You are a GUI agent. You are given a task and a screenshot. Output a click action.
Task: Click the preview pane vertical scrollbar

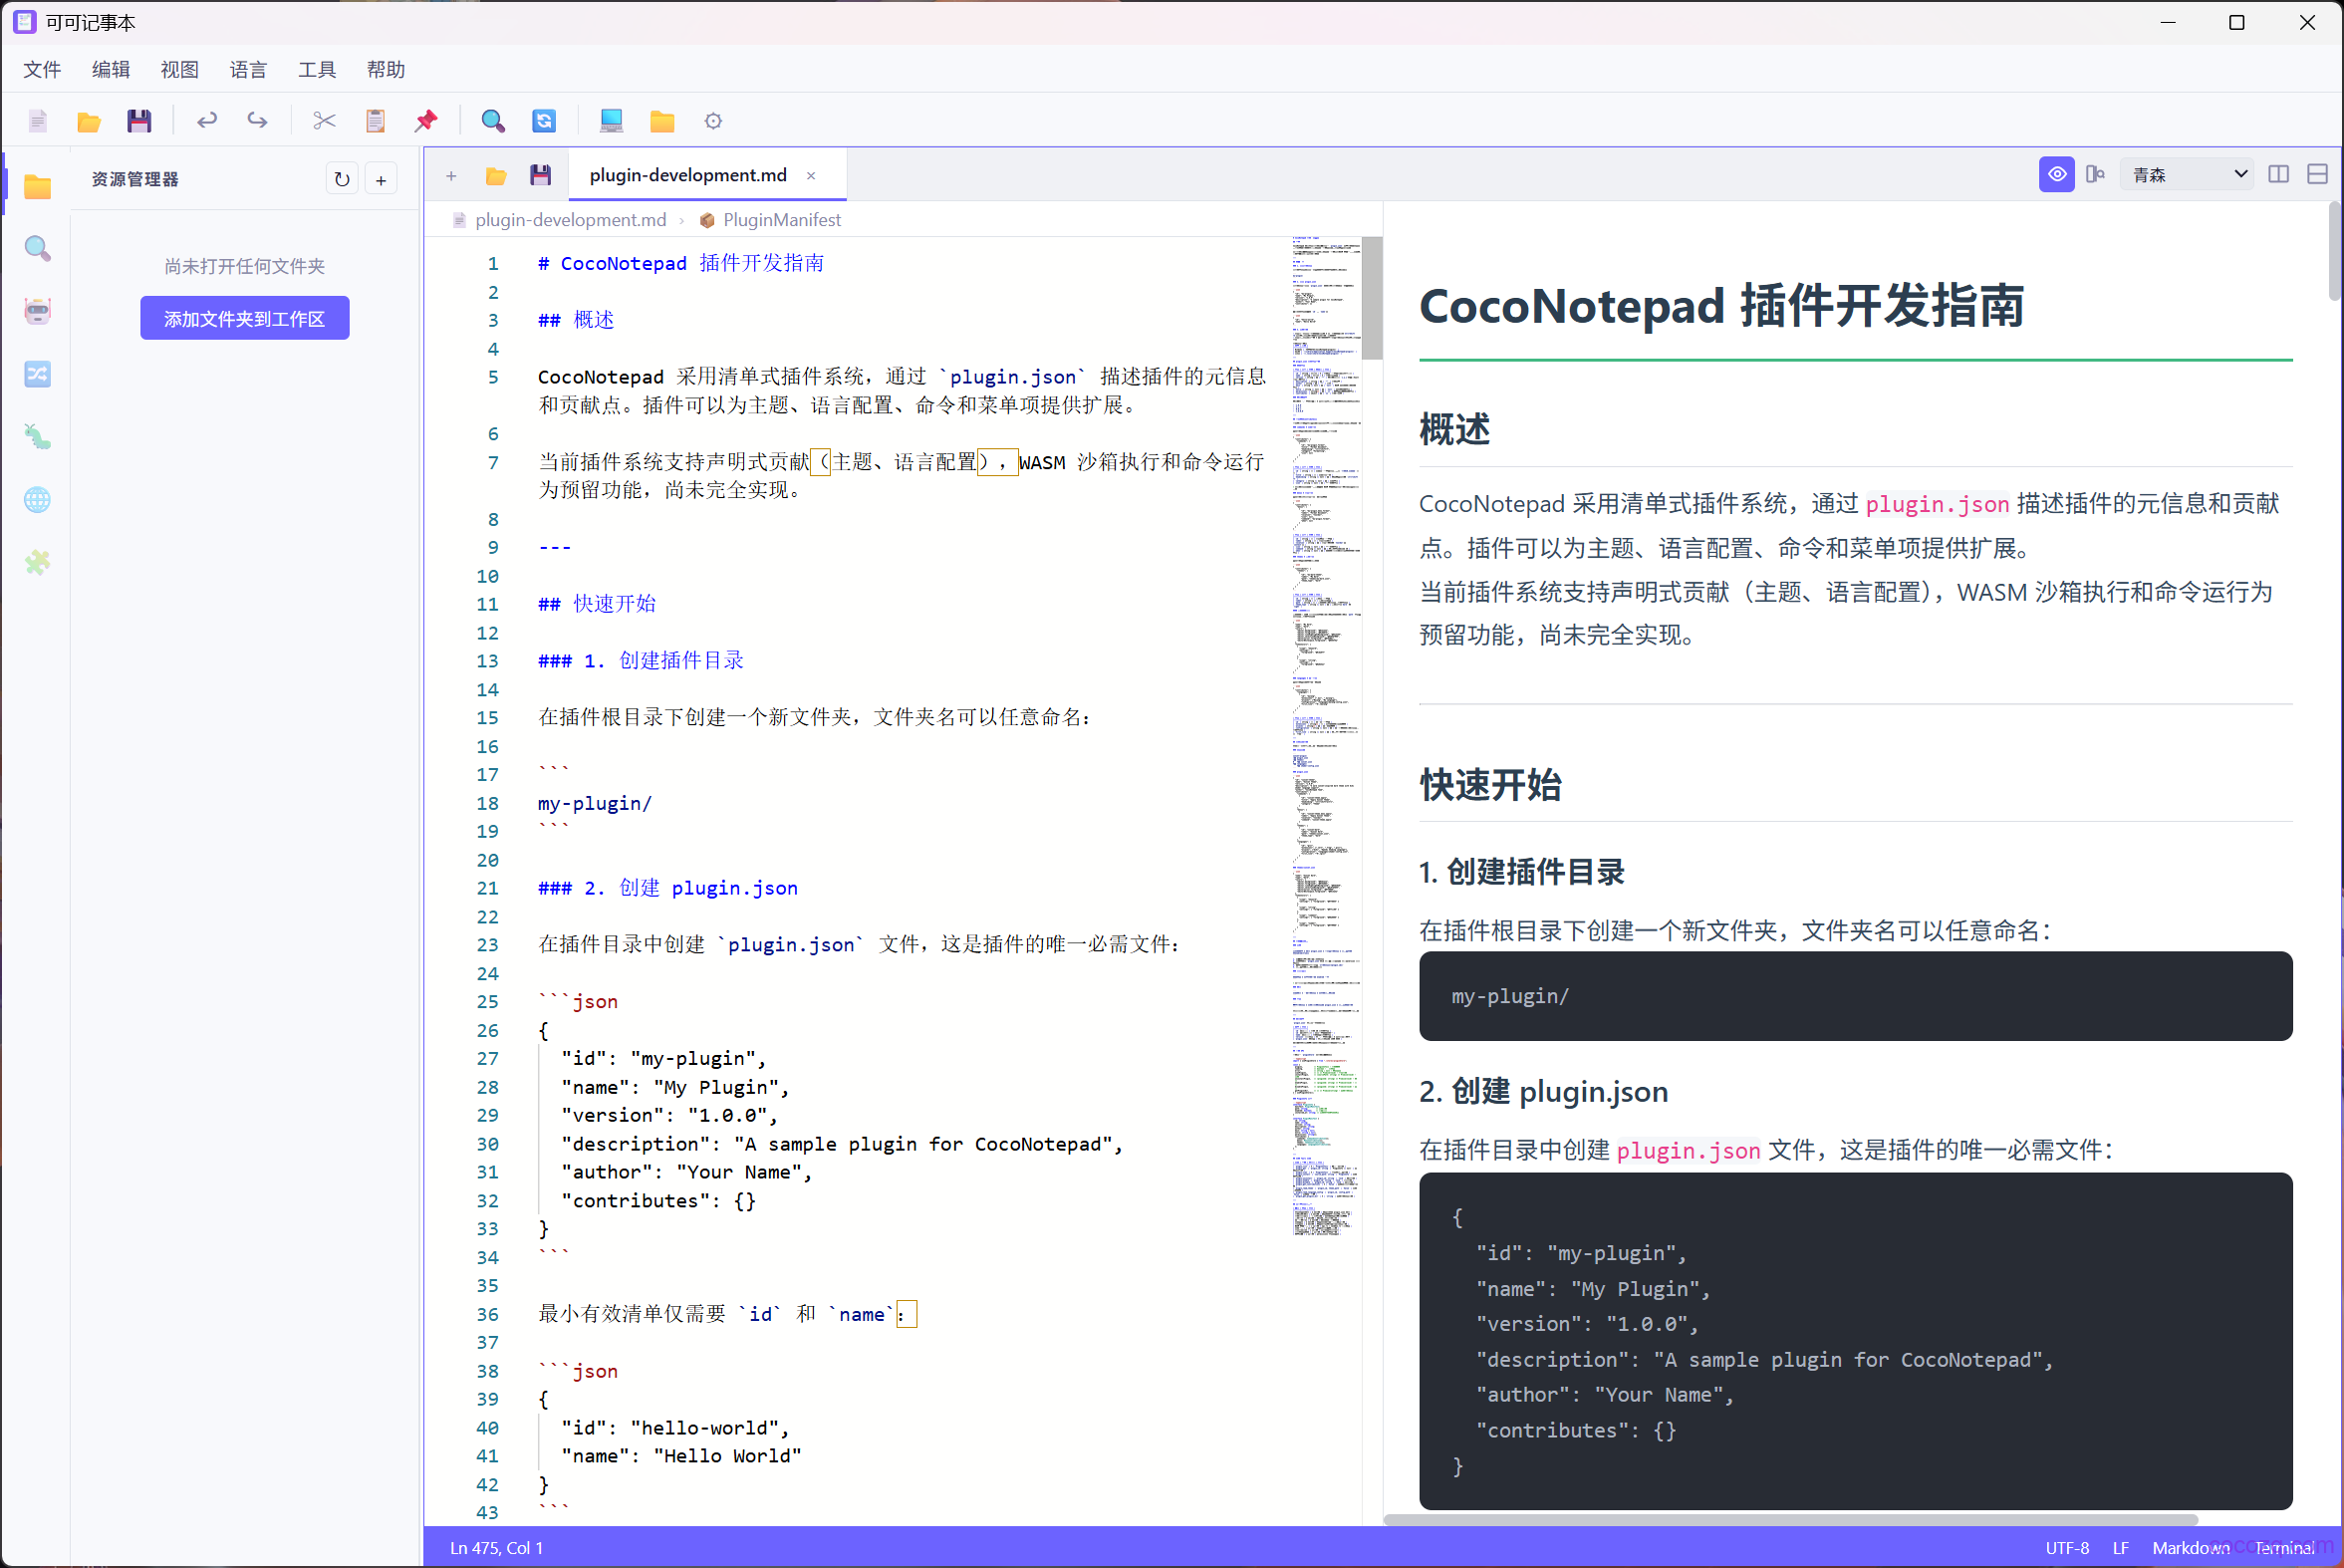click(x=2335, y=251)
